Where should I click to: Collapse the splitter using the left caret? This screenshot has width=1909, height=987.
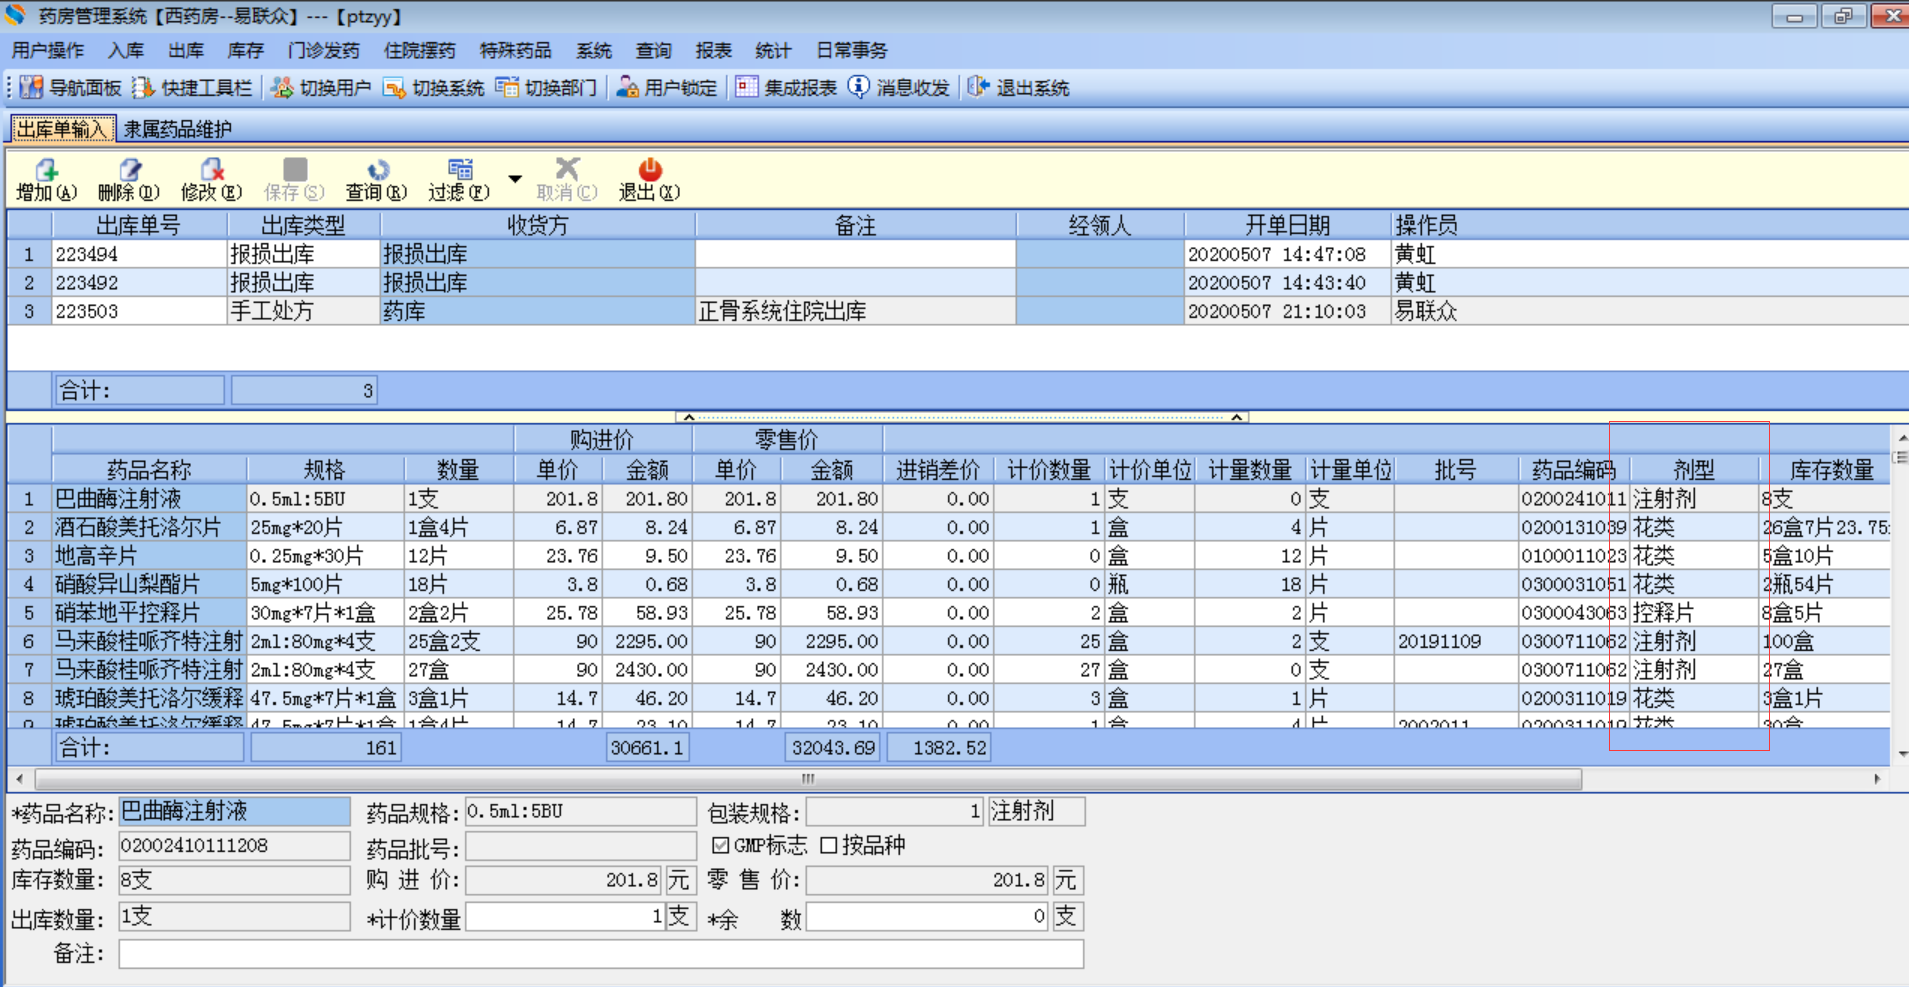click(x=688, y=417)
